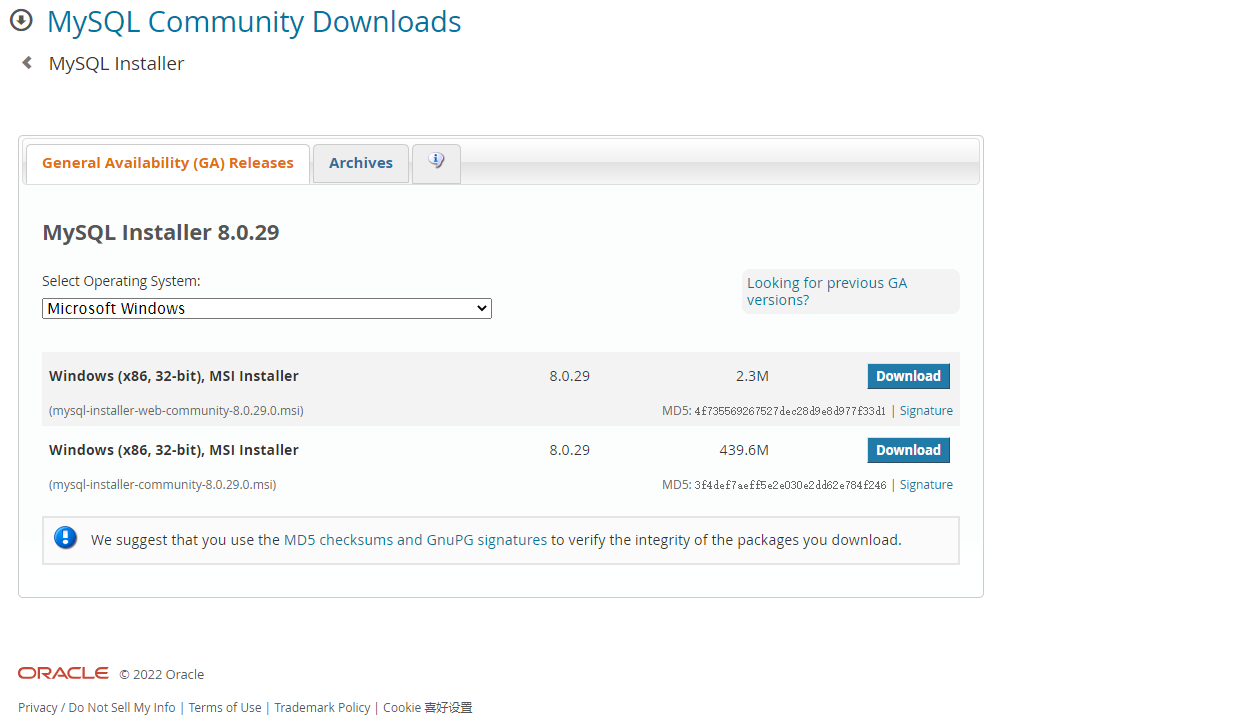The width and height of the screenshot is (1256, 728).
Task: Open Signature link for mysql-installer-community-8.0.29.0.msi
Action: [926, 485]
